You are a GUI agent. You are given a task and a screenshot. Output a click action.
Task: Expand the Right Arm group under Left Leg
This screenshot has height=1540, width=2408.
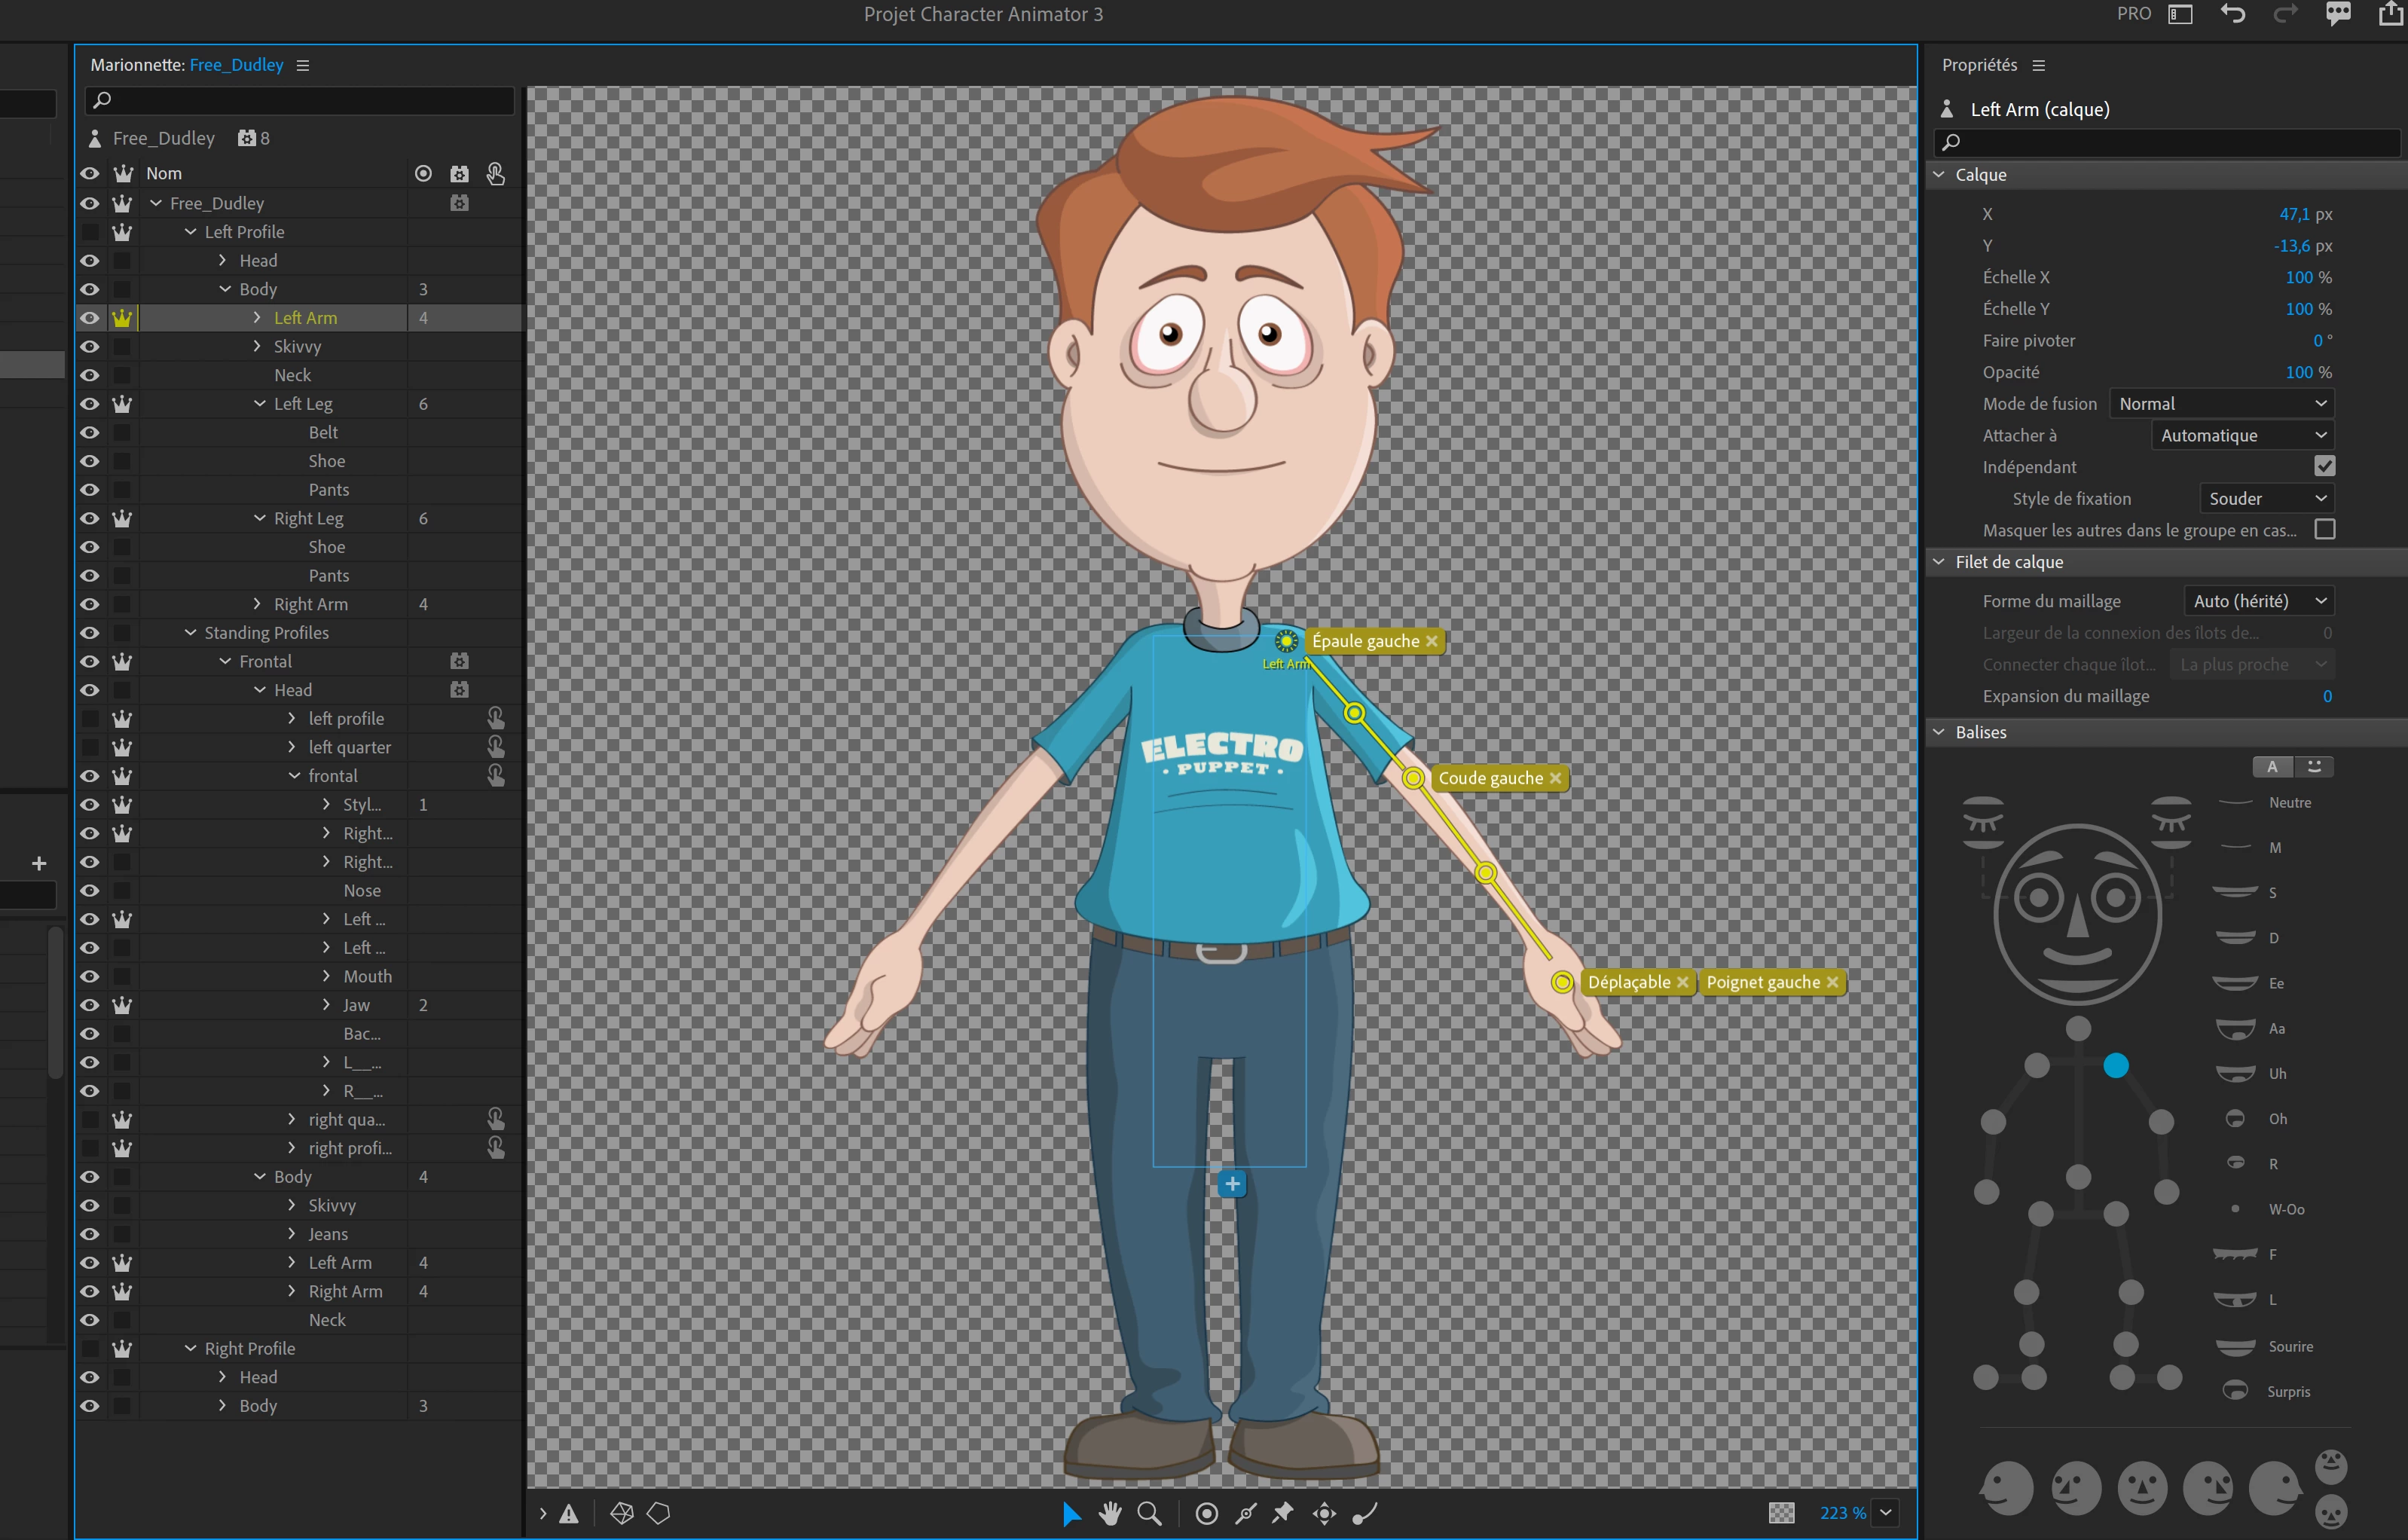click(257, 604)
